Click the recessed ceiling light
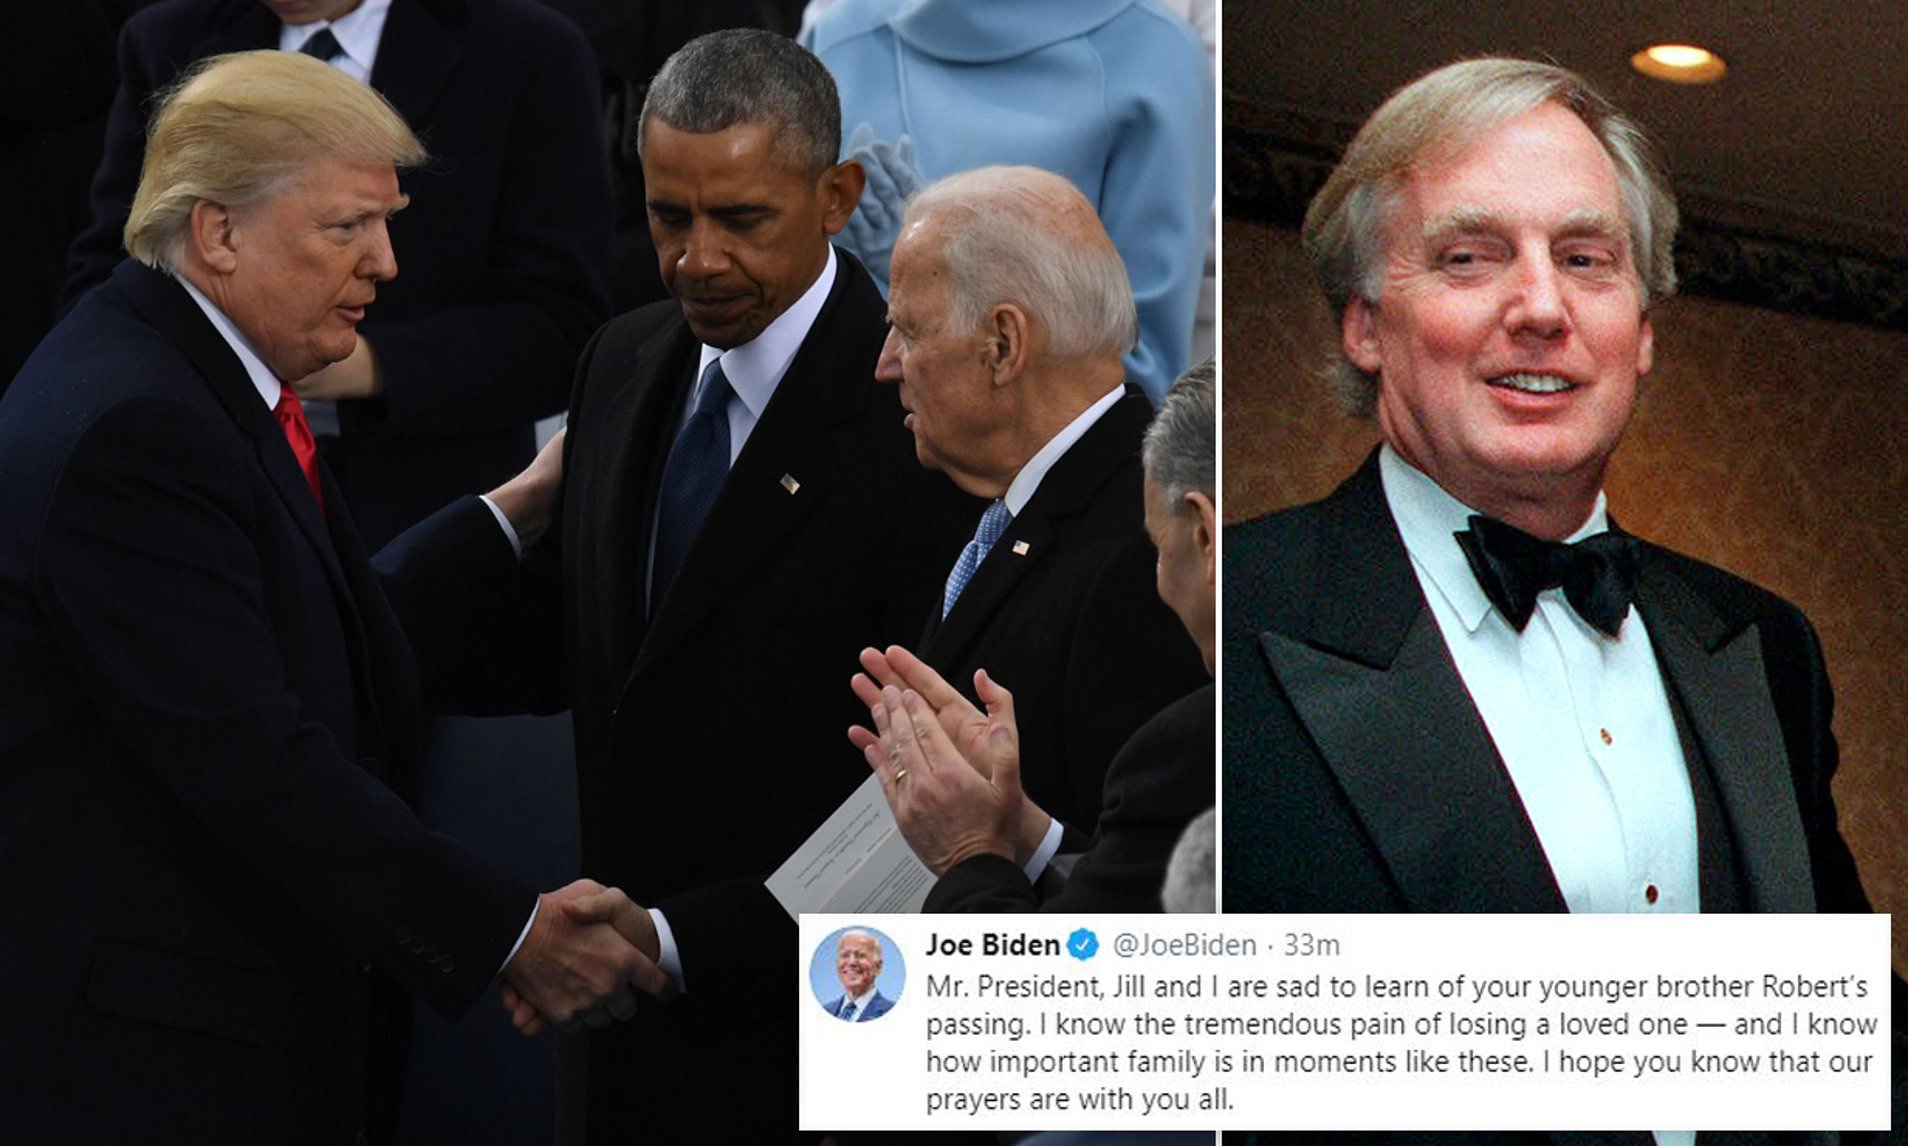The height and width of the screenshot is (1146, 1908). click(x=1678, y=63)
